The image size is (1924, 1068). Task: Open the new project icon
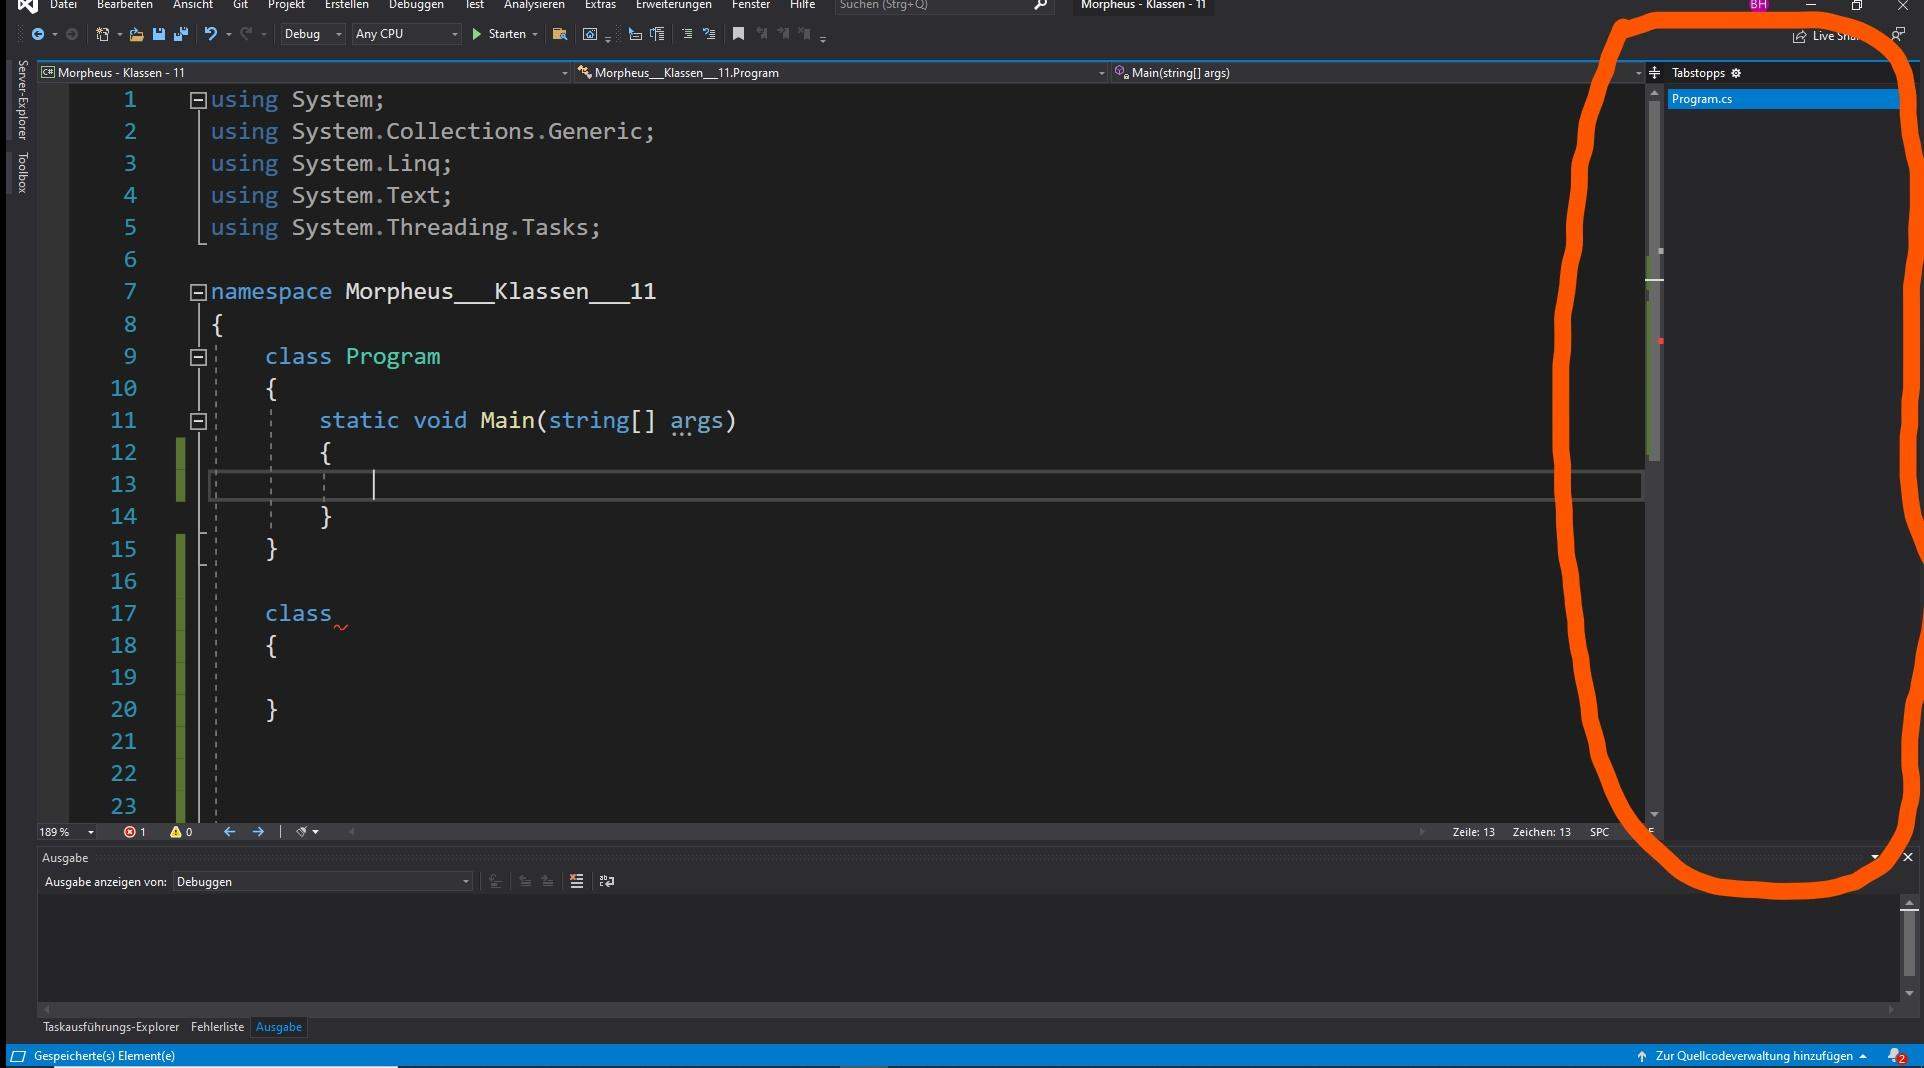[102, 34]
